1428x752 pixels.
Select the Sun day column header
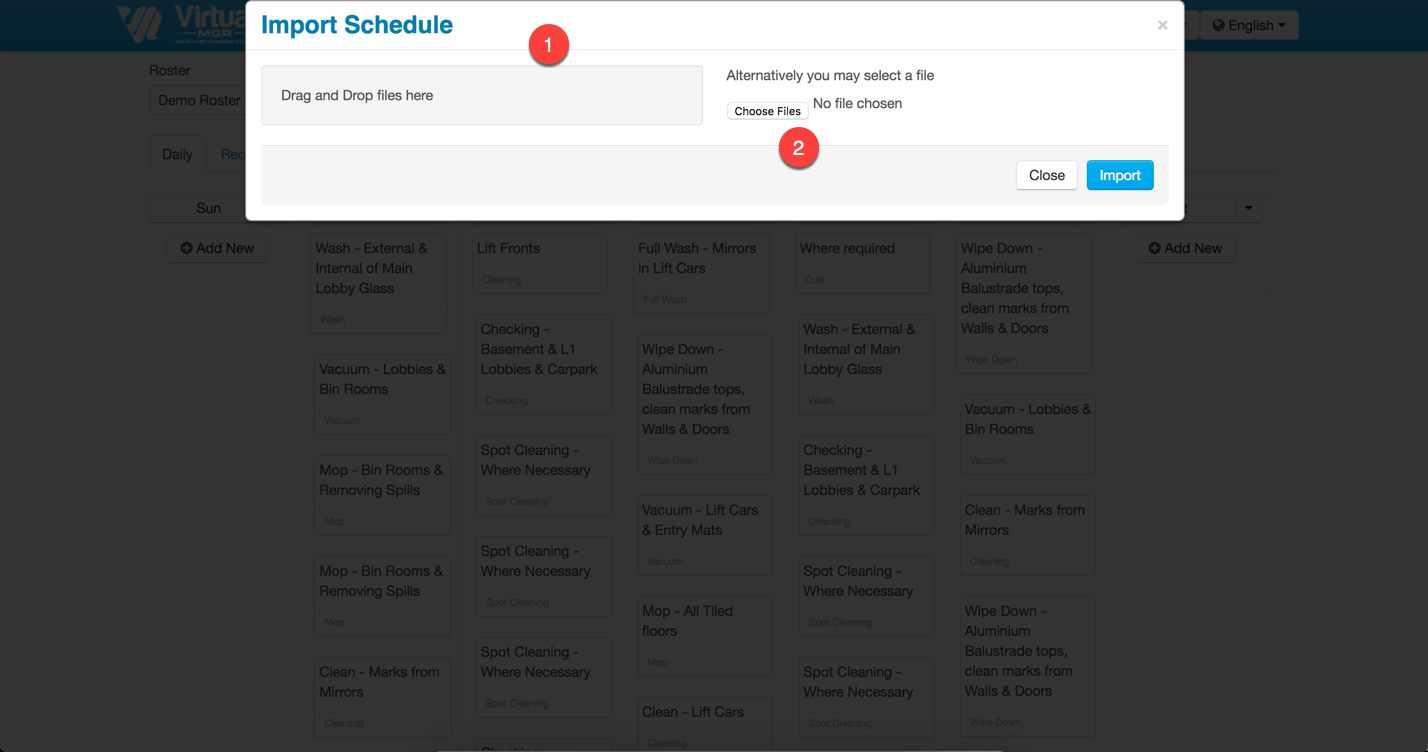pos(208,208)
